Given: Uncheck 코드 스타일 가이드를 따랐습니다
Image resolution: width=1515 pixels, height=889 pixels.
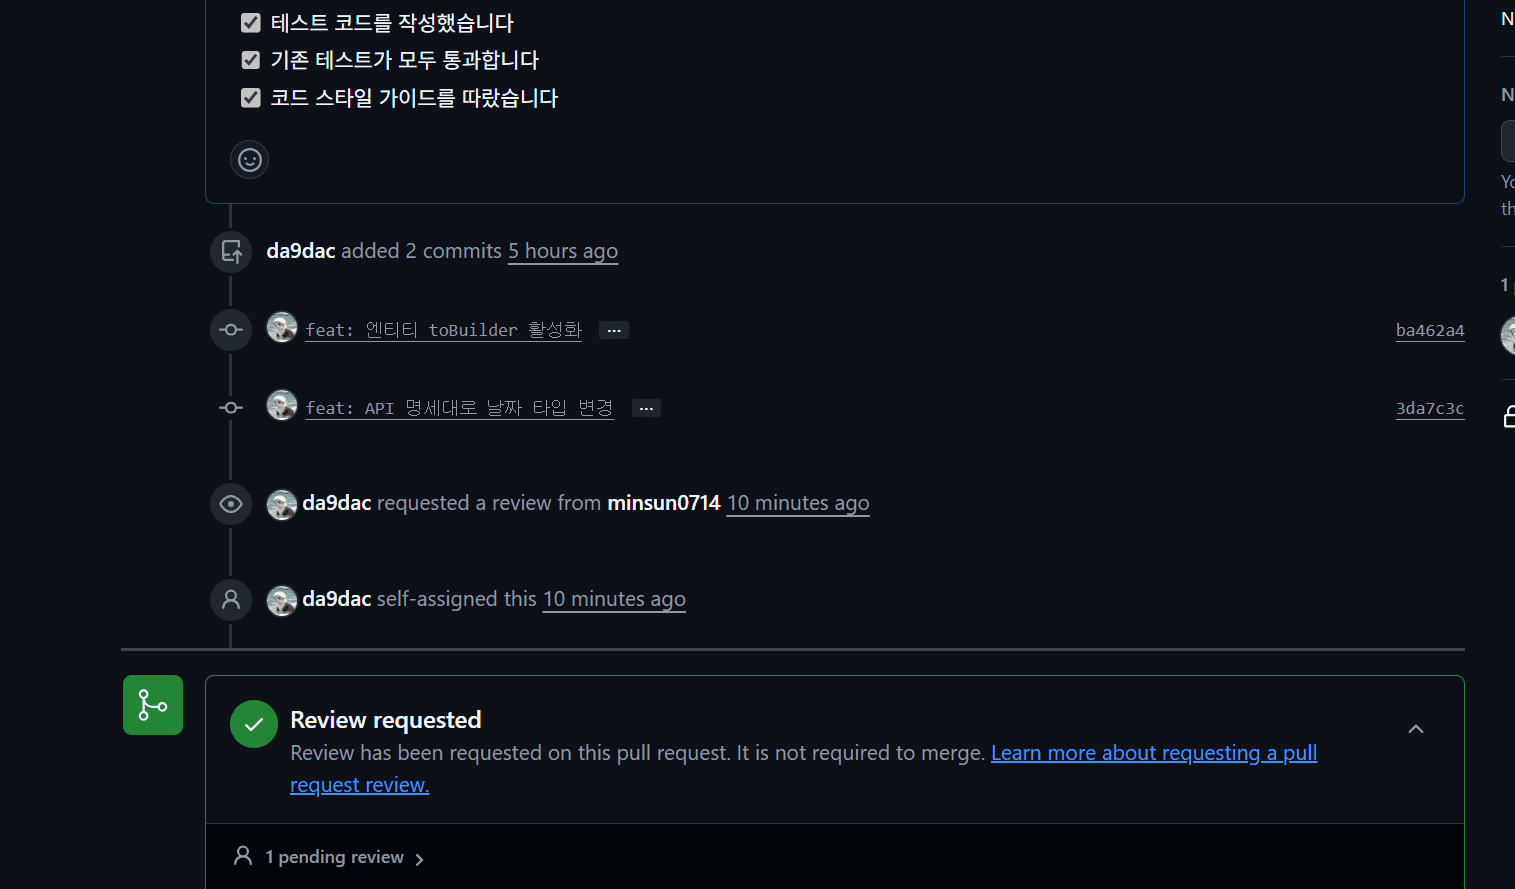Looking at the screenshot, I should [250, 97].
